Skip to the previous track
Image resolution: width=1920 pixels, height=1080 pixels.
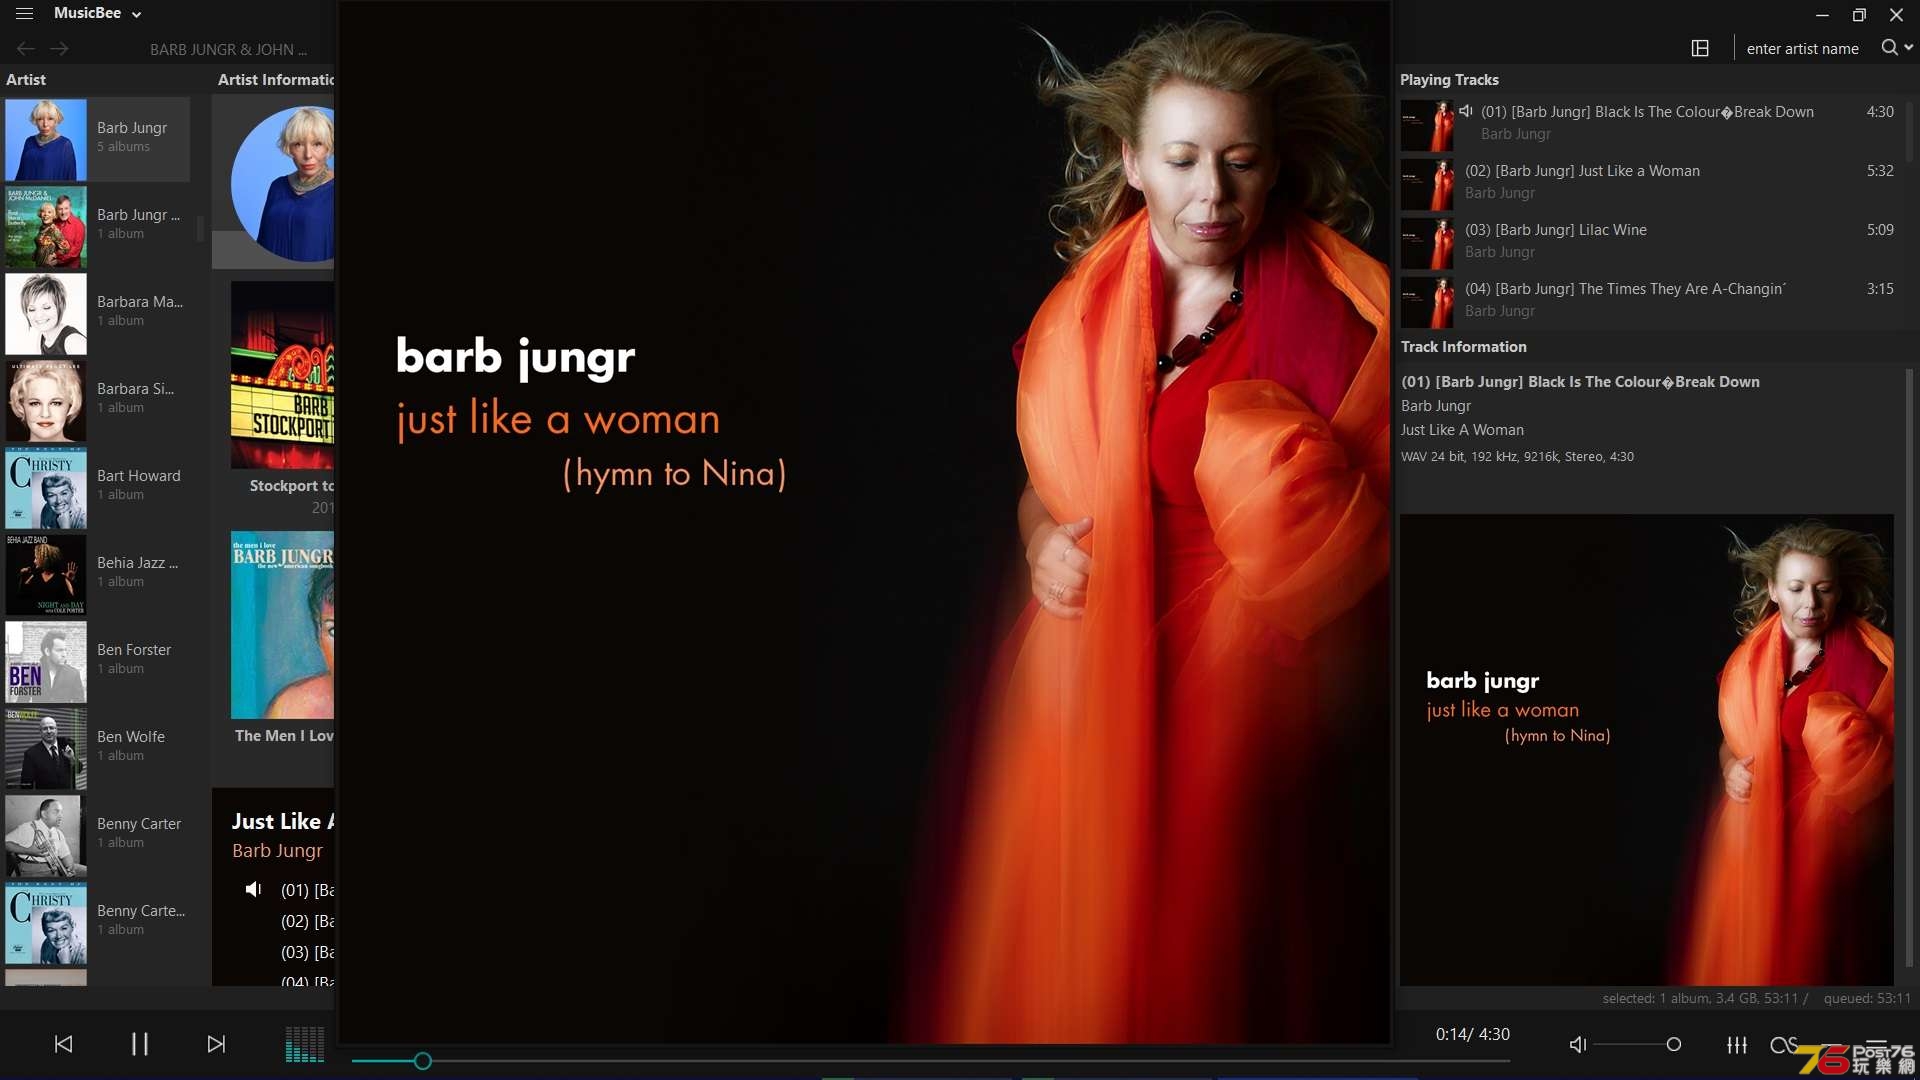coord(63,1044)
